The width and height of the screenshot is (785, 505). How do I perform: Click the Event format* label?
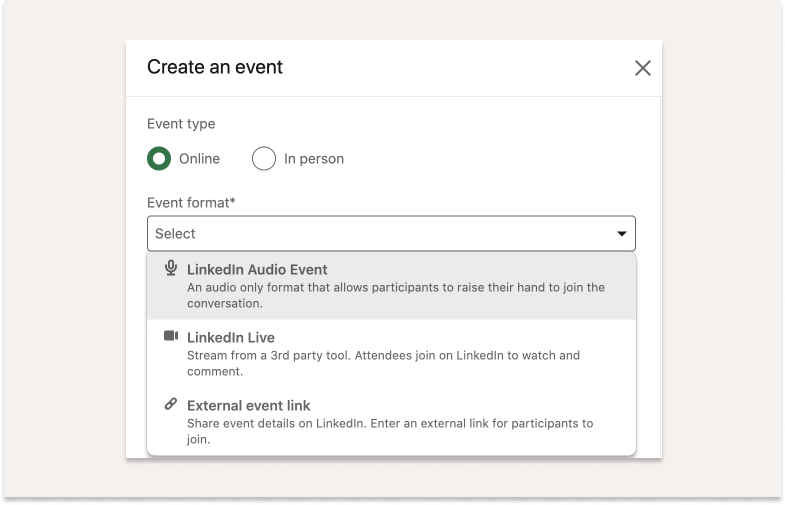click(x=191, y=203)
